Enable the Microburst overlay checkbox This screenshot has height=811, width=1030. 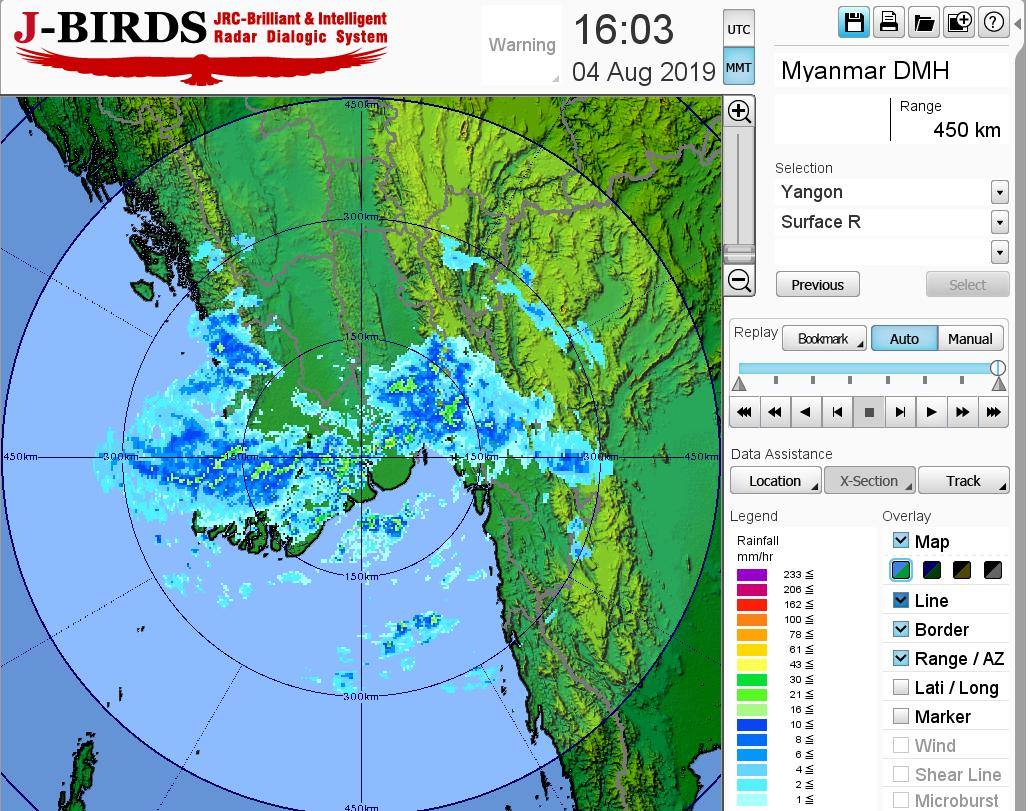pos(901,800)
